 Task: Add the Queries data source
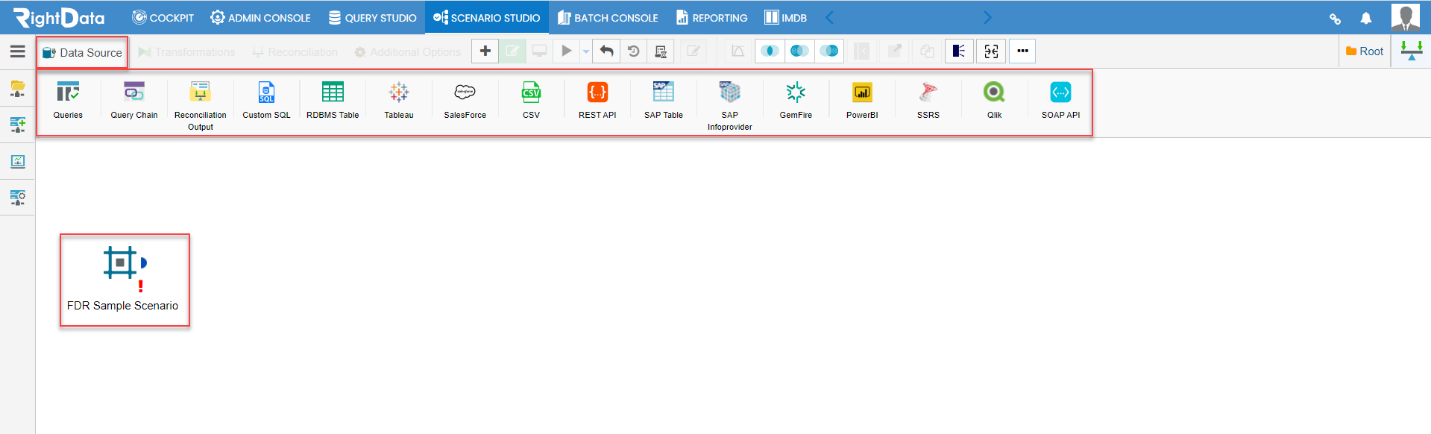(x=68, y=101)
